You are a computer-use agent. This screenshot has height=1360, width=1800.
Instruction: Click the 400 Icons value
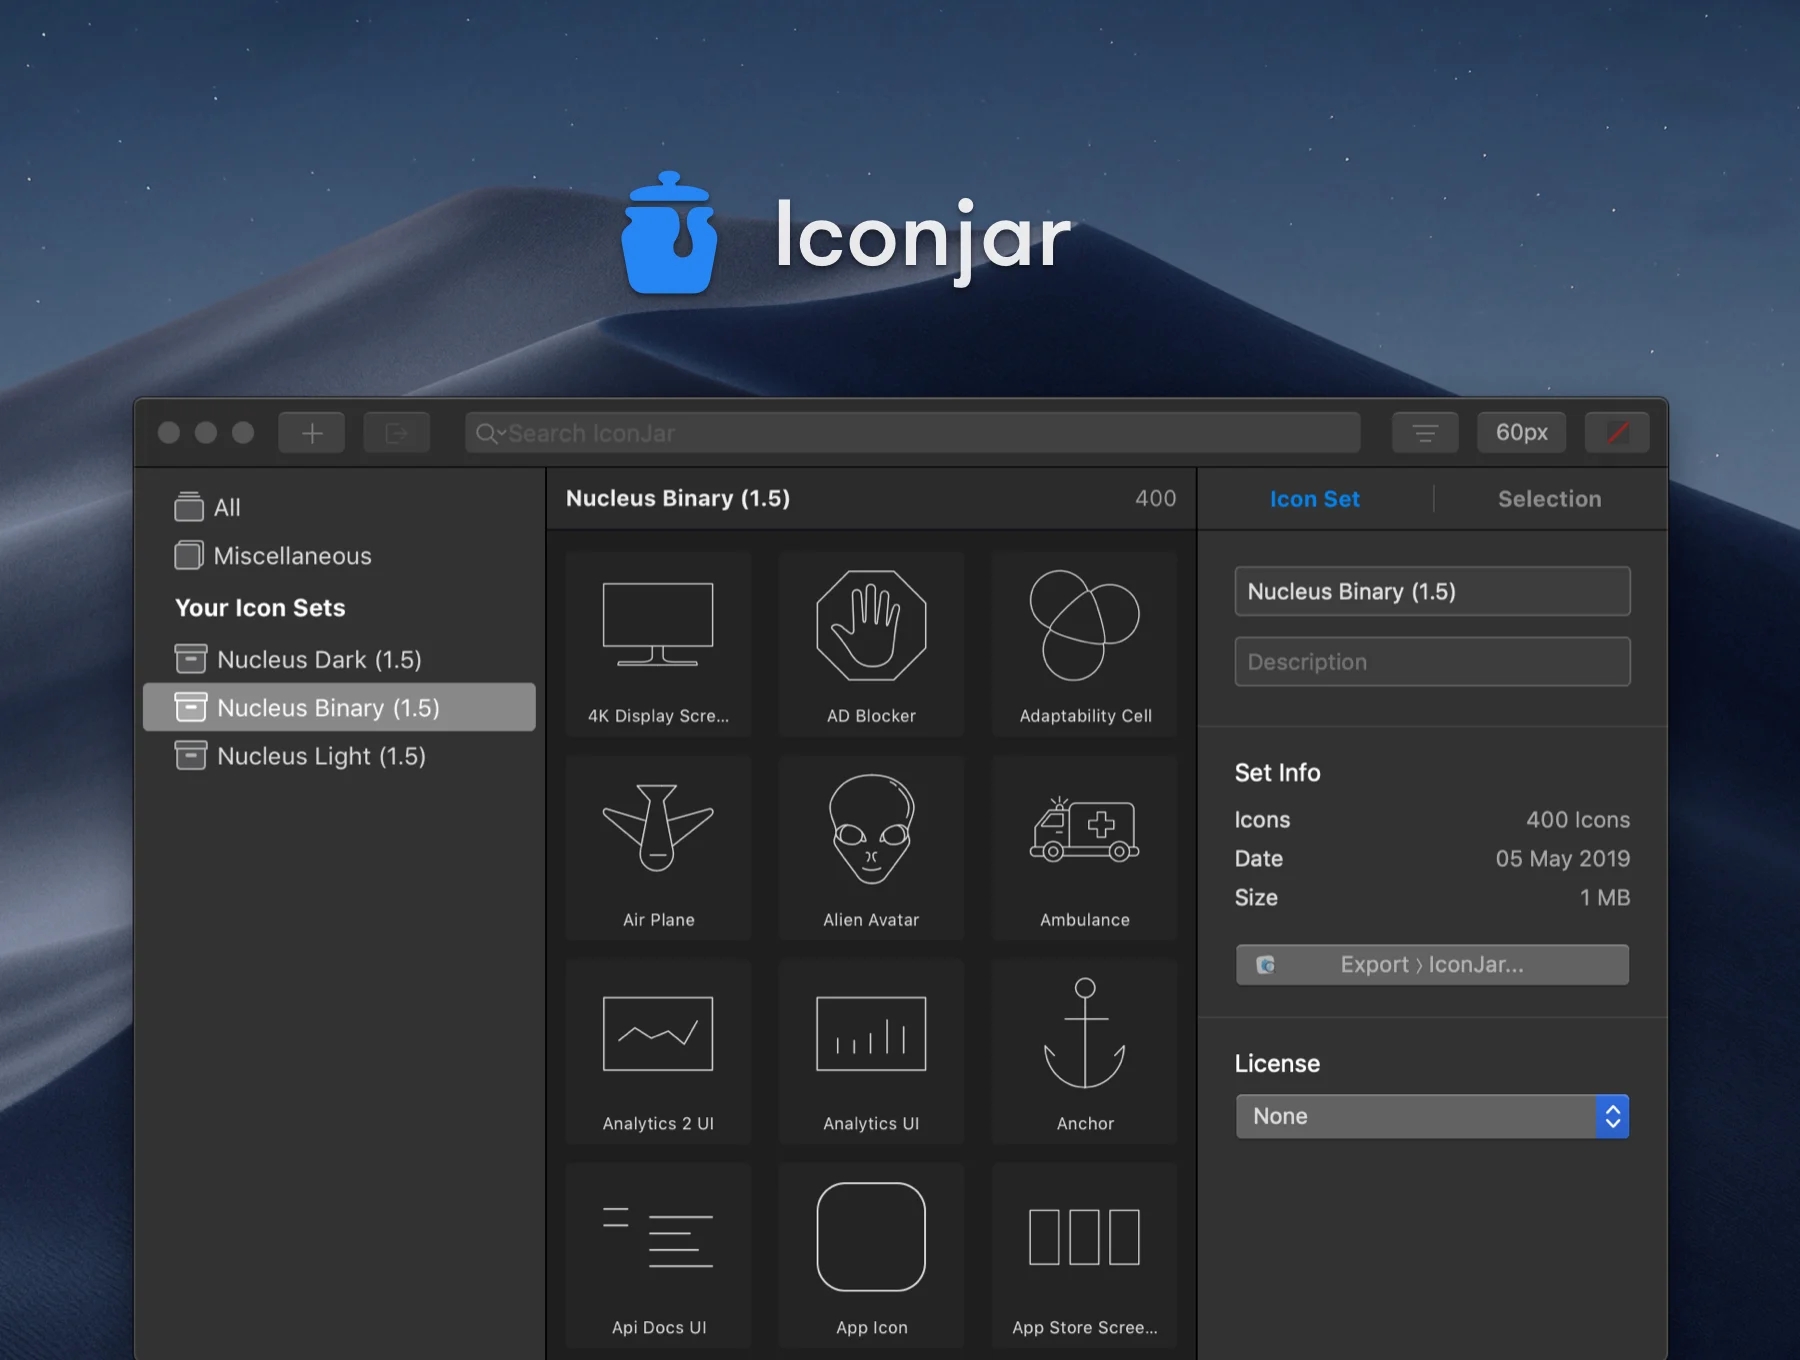coord(1577,820)
